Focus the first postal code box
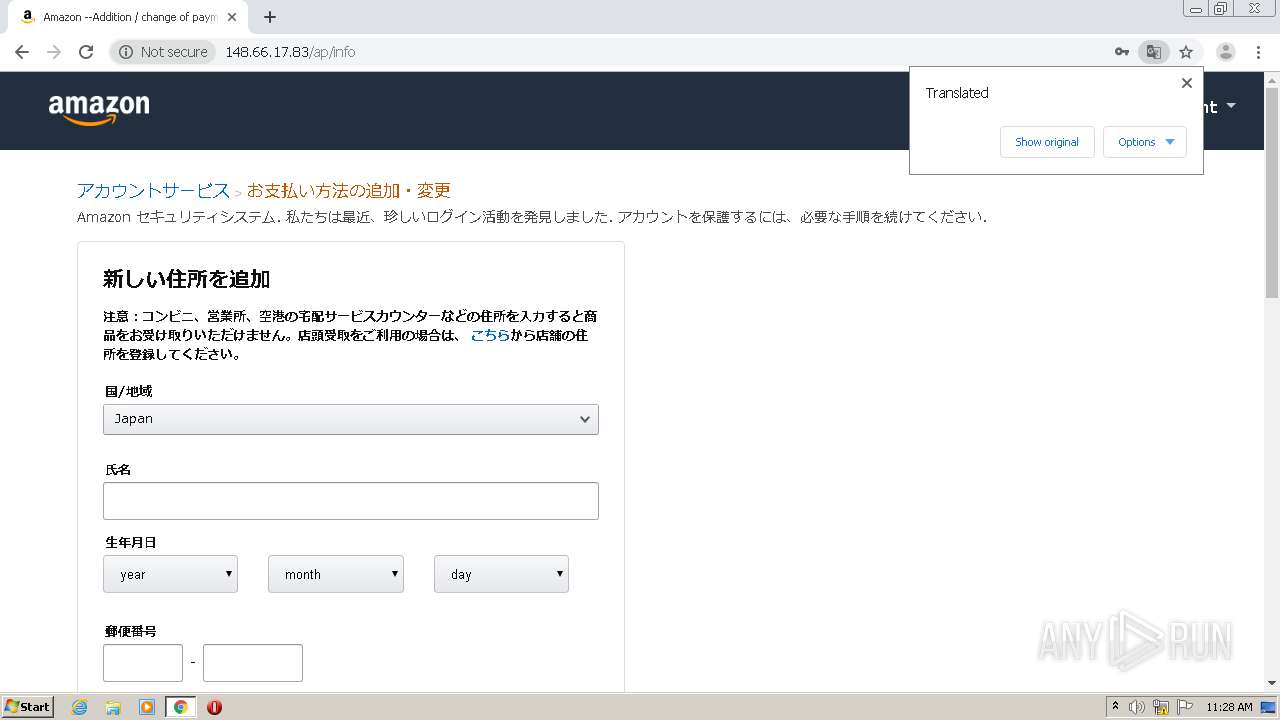 143,663
